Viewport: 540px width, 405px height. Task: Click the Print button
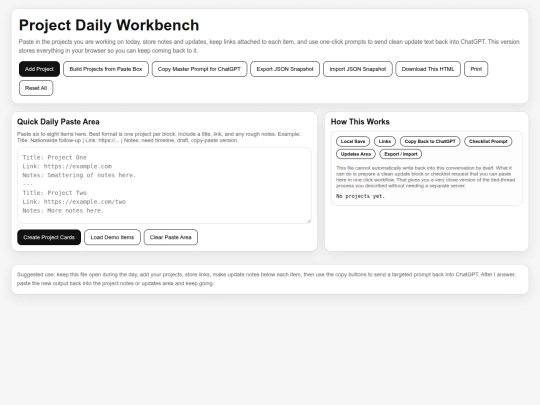476,69
